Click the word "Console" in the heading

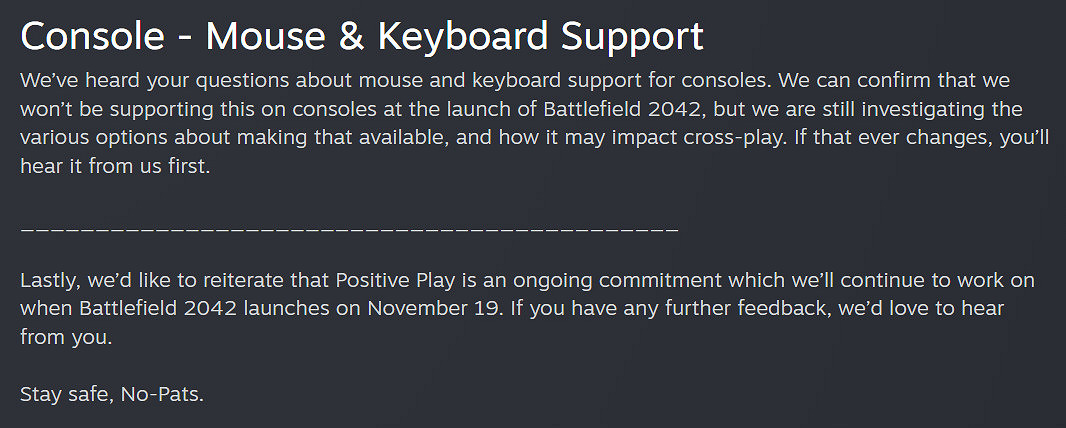93,36
